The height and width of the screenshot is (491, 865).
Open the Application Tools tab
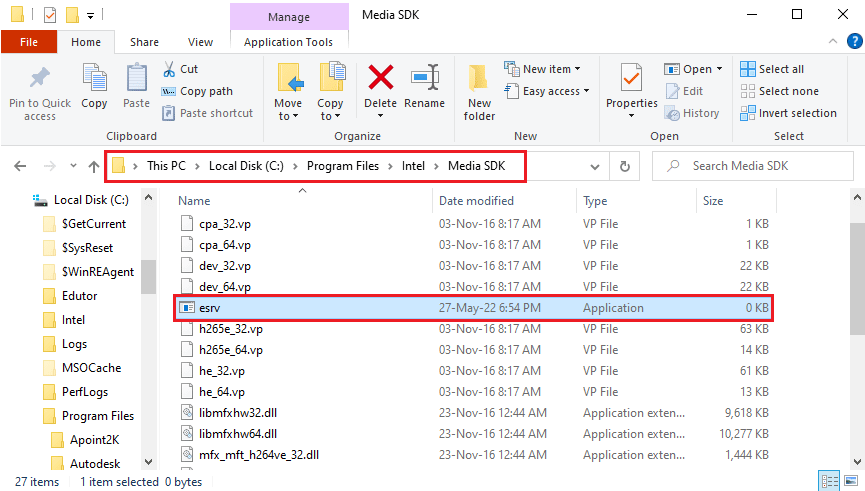289,42
